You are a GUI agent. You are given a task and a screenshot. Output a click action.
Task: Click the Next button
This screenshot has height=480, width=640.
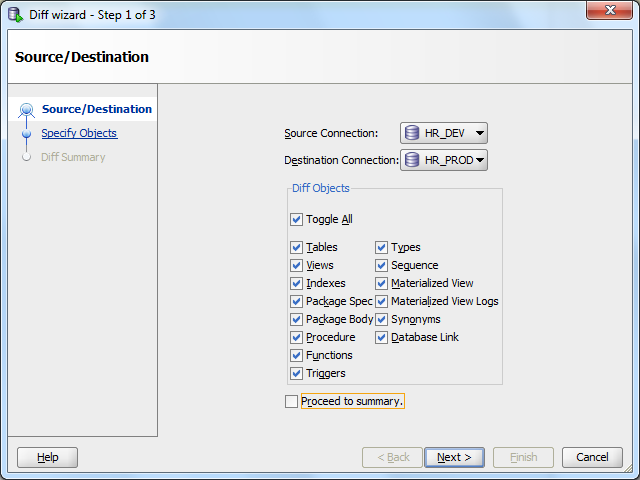tap(454, 457)
